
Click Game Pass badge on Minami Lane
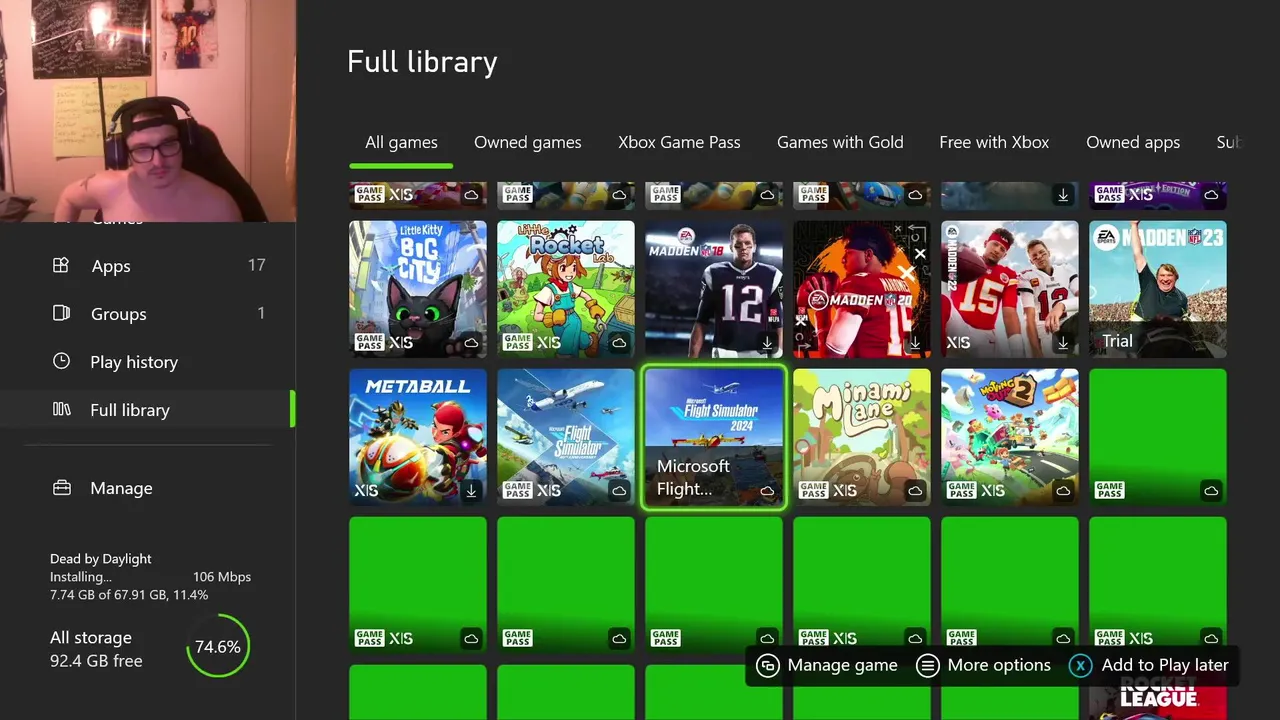click(x=813, y=490)
